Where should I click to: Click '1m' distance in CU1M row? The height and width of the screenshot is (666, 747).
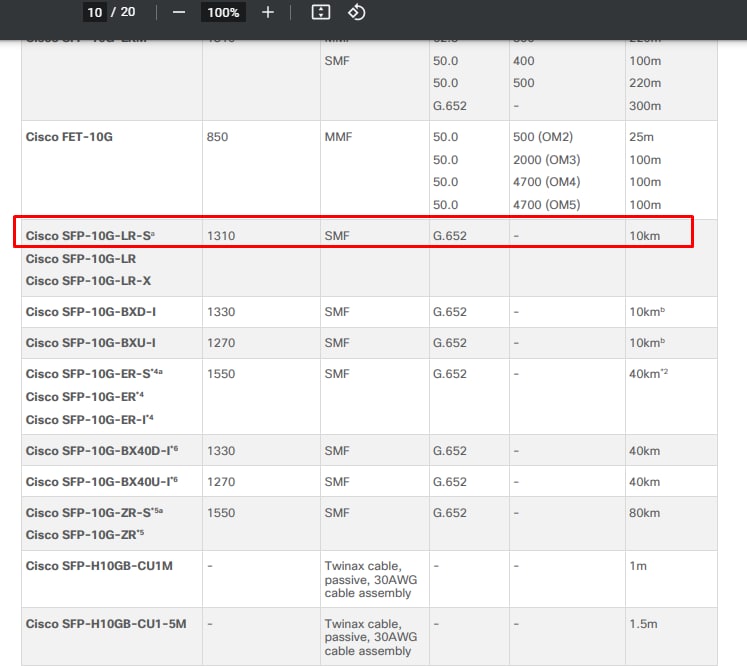[x=638, y=566]
